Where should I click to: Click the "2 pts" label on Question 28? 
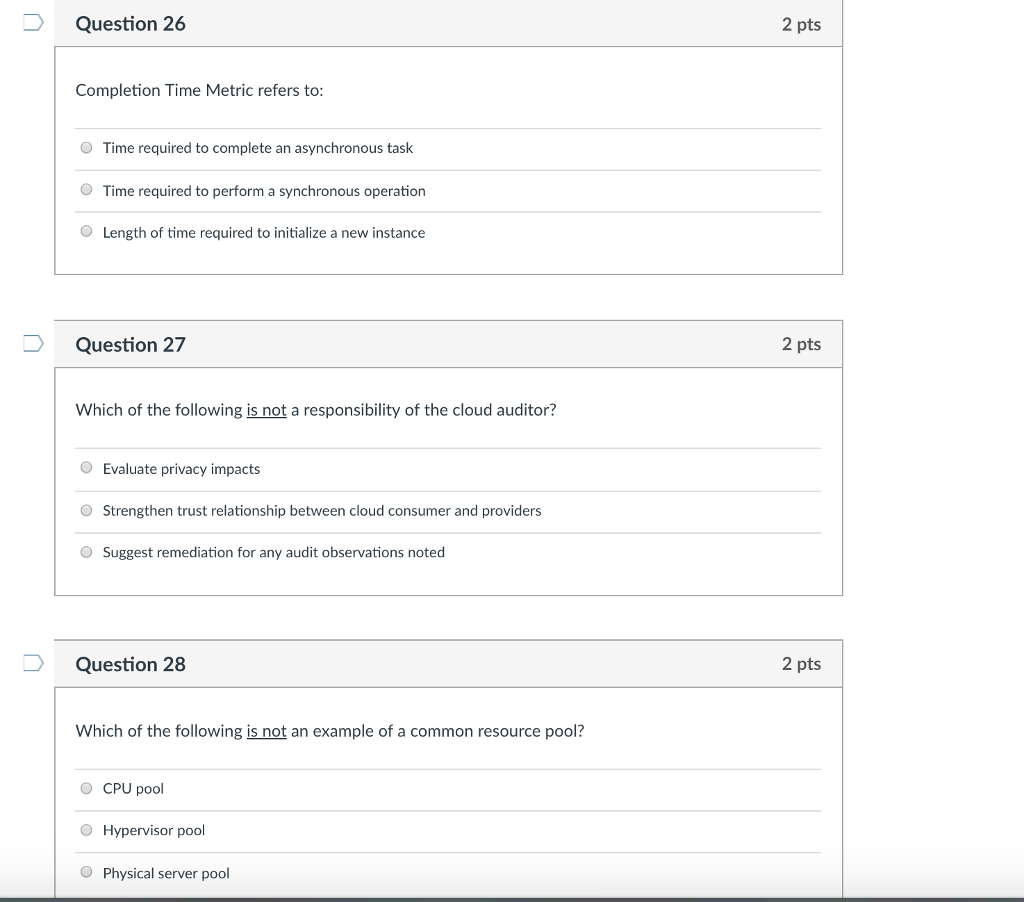[801, 664]
